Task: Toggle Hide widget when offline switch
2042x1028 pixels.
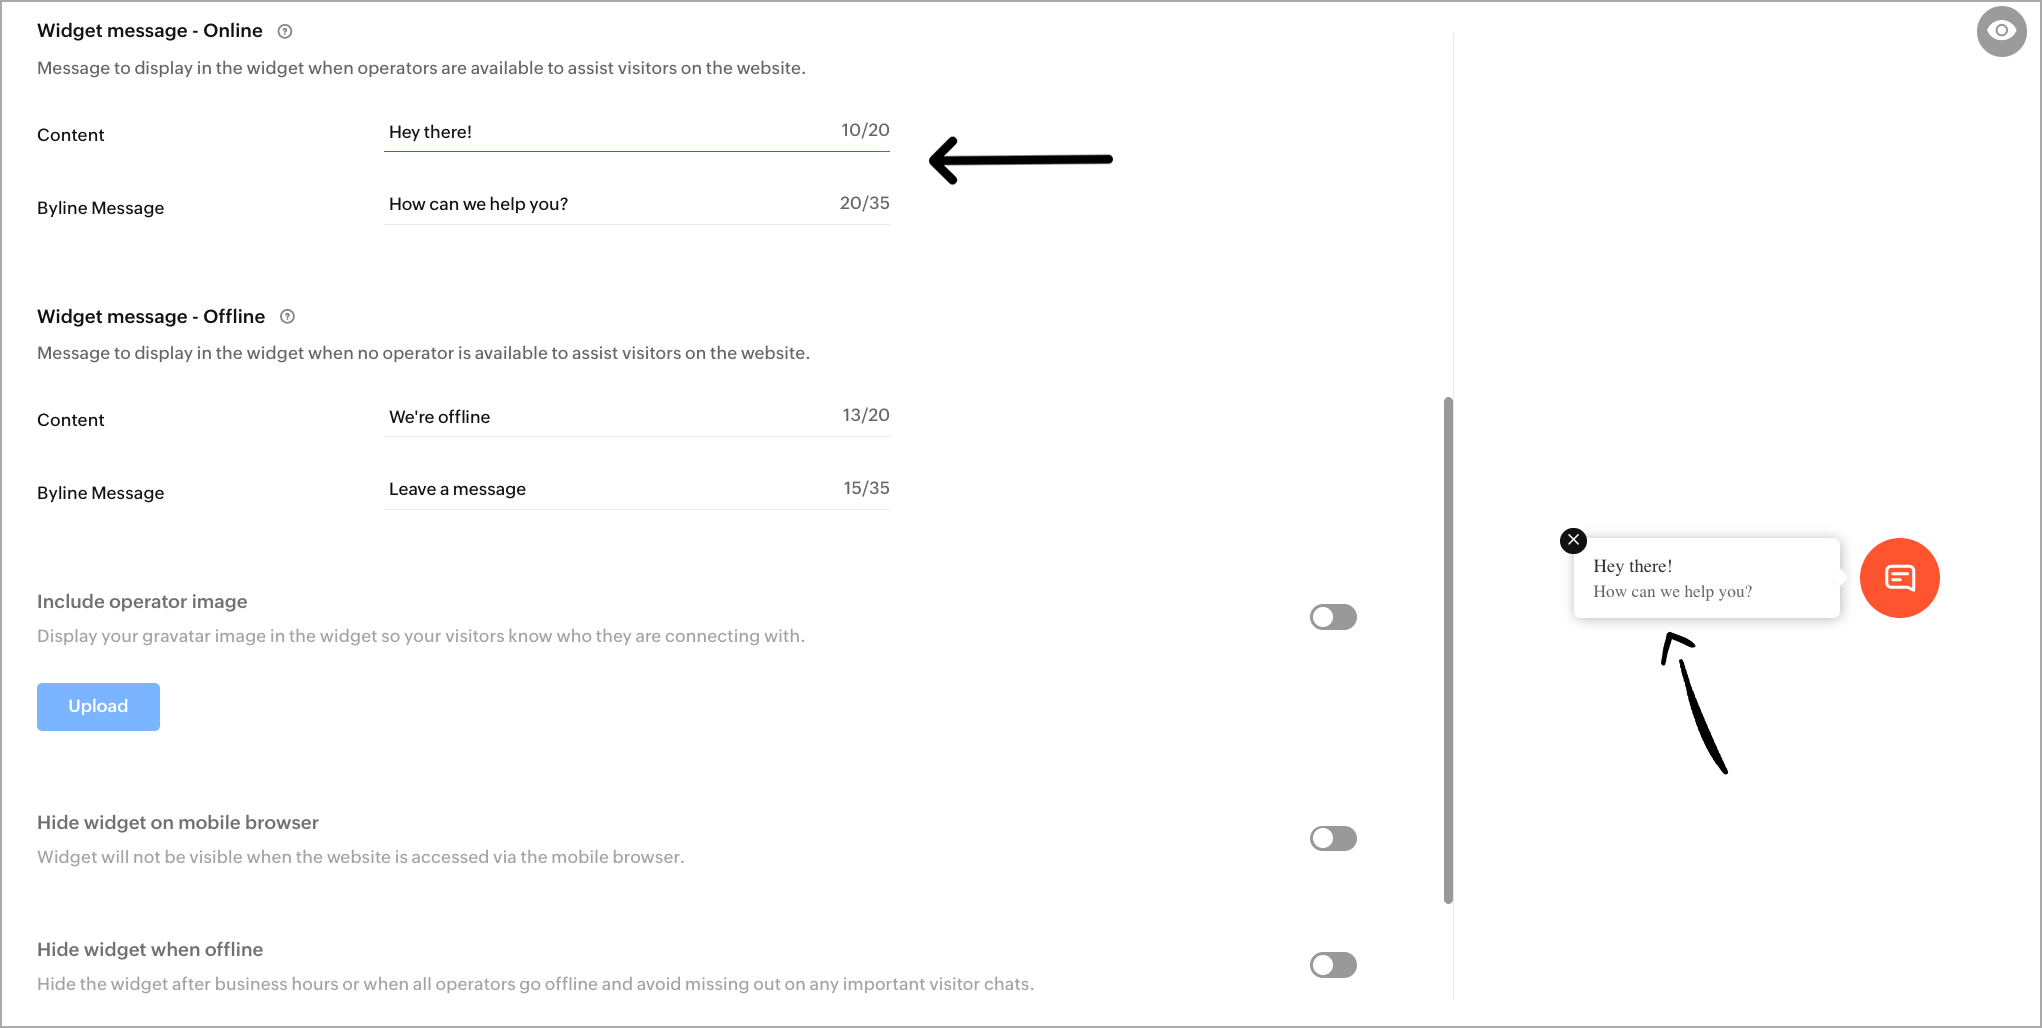Action: click(1333, 965)
